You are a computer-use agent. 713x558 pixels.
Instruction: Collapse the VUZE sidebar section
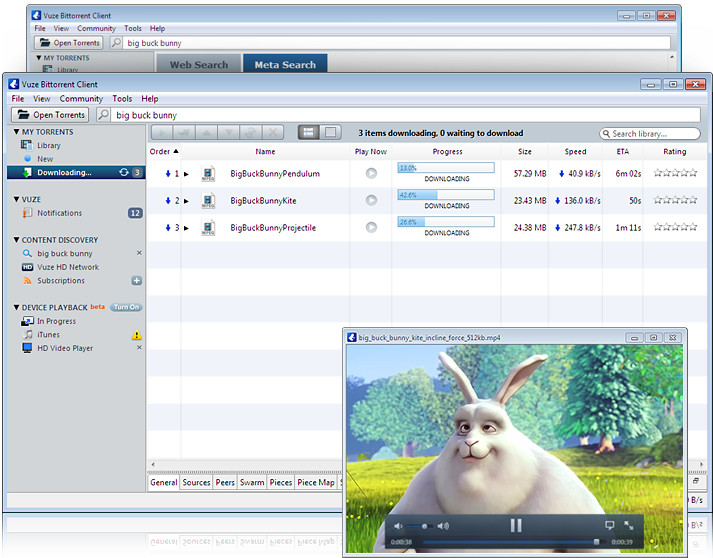click(x=16, y=199)
